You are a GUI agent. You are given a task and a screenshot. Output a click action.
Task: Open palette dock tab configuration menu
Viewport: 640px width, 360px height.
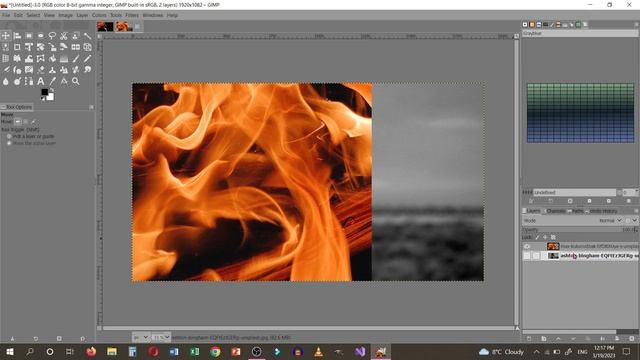click(x=636, y=24)
